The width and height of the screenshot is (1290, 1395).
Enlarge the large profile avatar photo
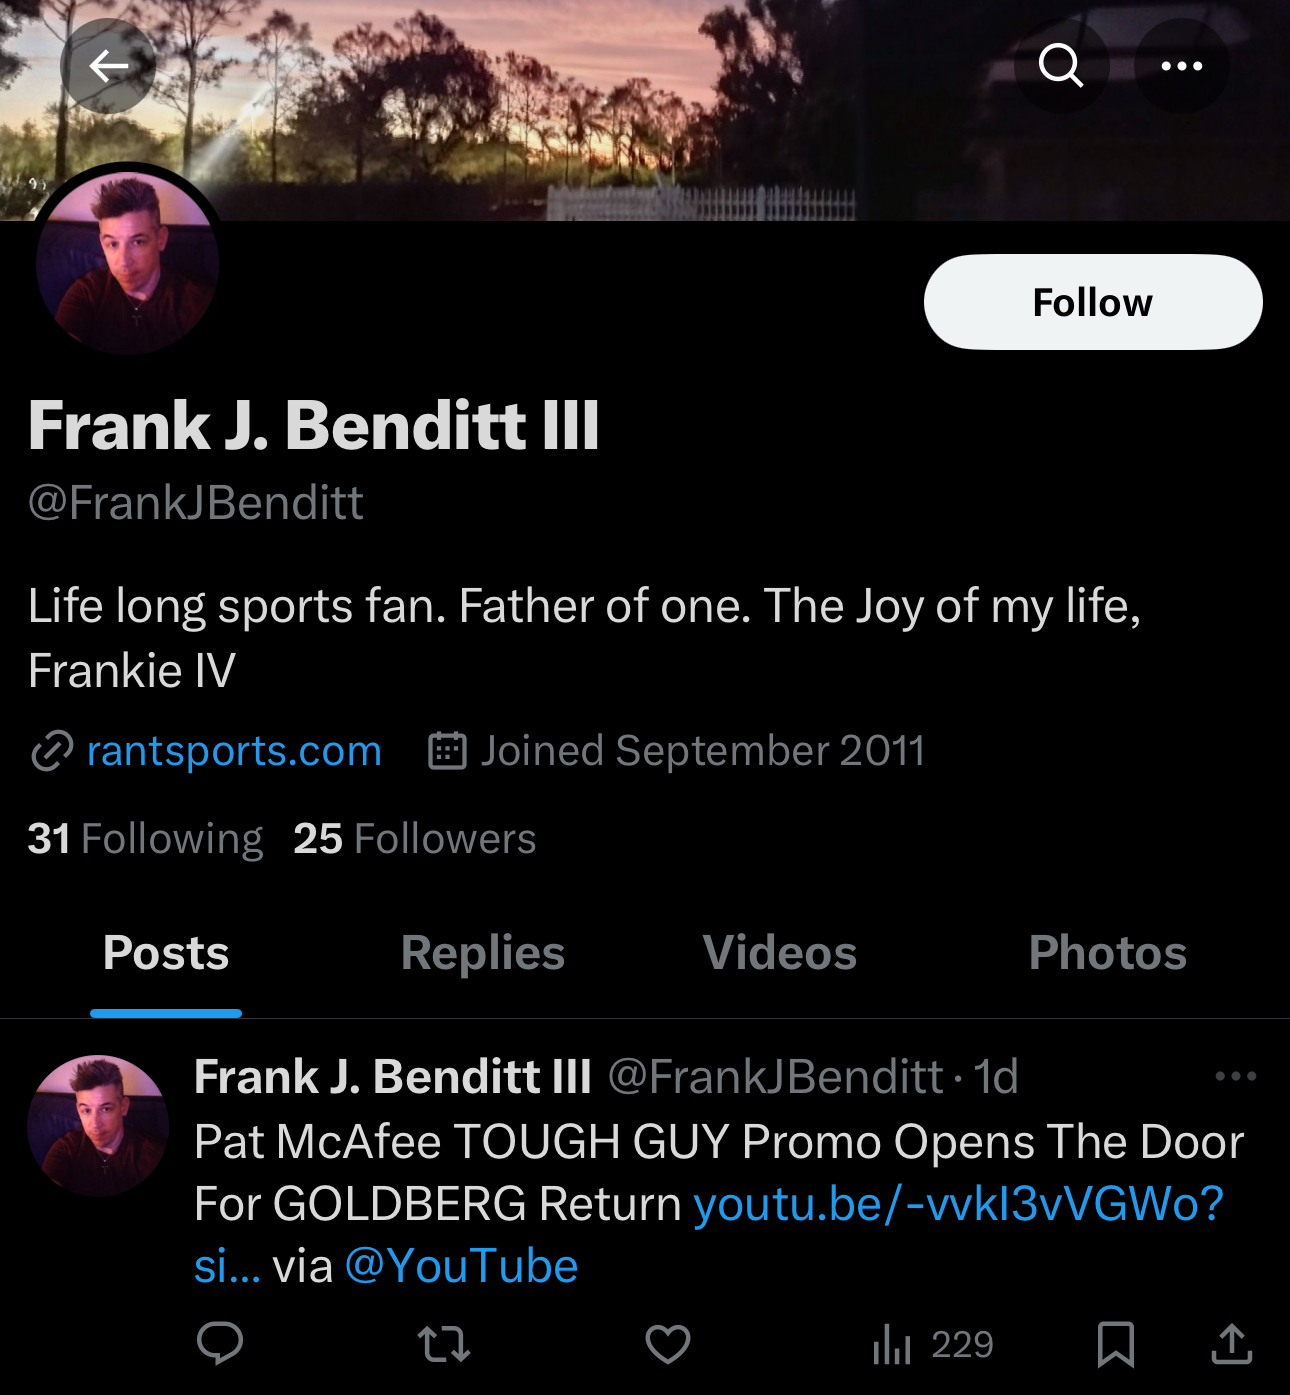pyautogui.click(x=128, y=263)
